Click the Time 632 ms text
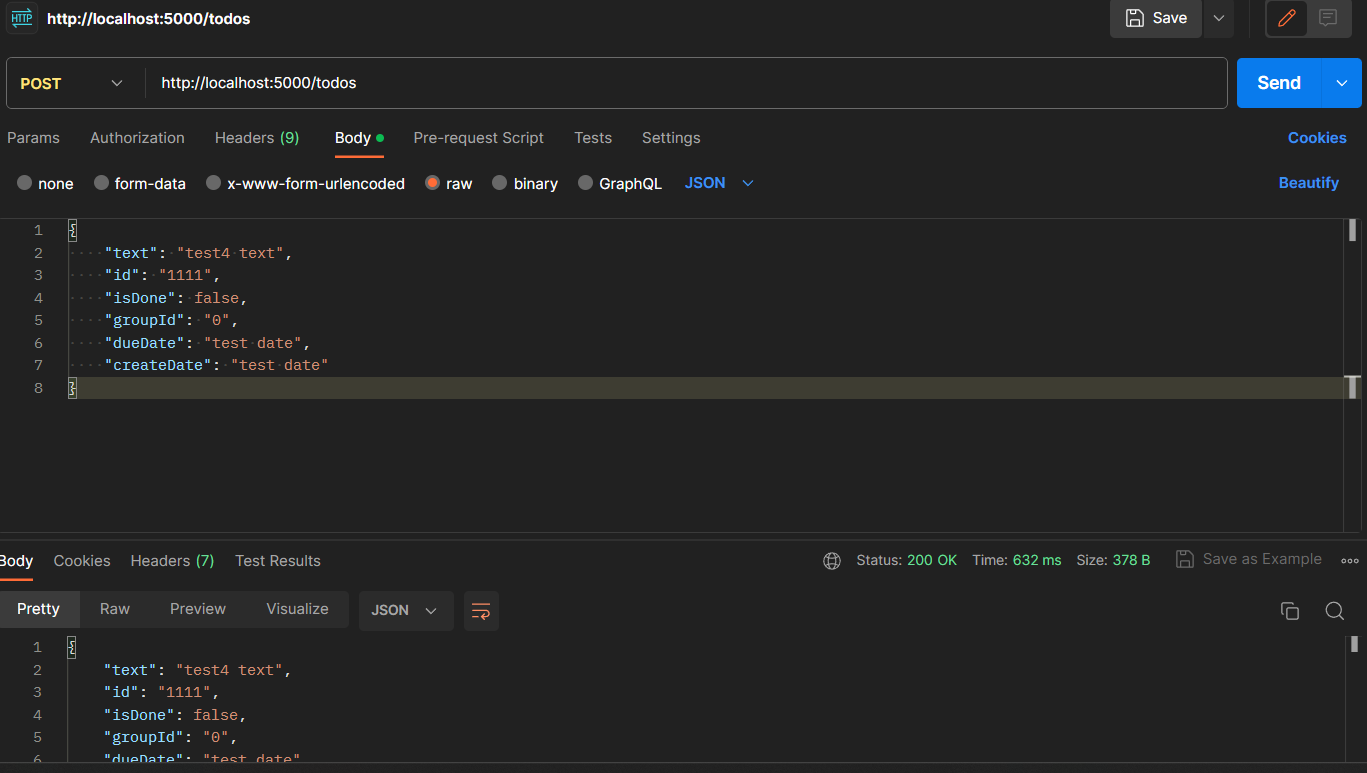 1016,560
